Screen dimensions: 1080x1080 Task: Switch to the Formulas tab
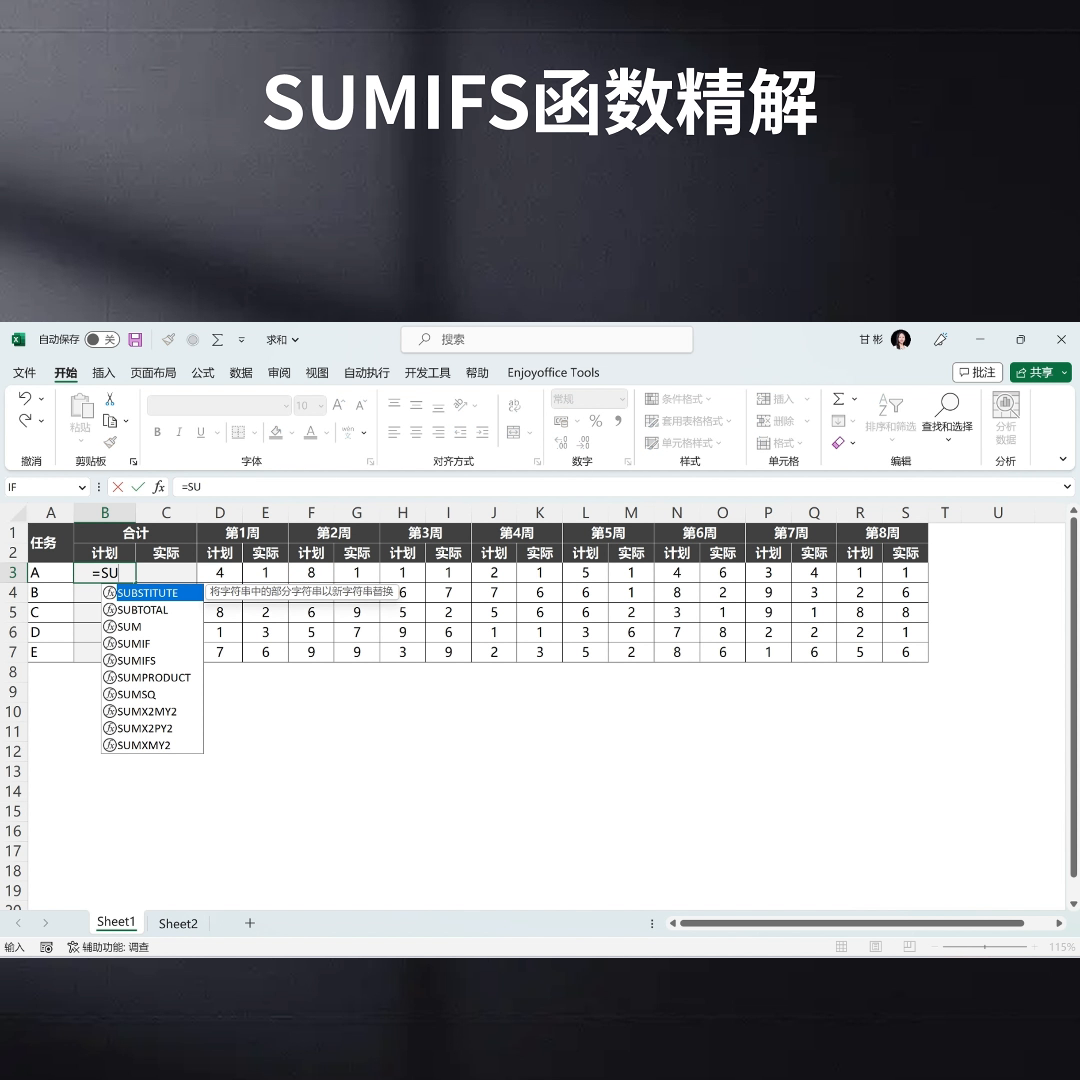click(x=202, y=373)
